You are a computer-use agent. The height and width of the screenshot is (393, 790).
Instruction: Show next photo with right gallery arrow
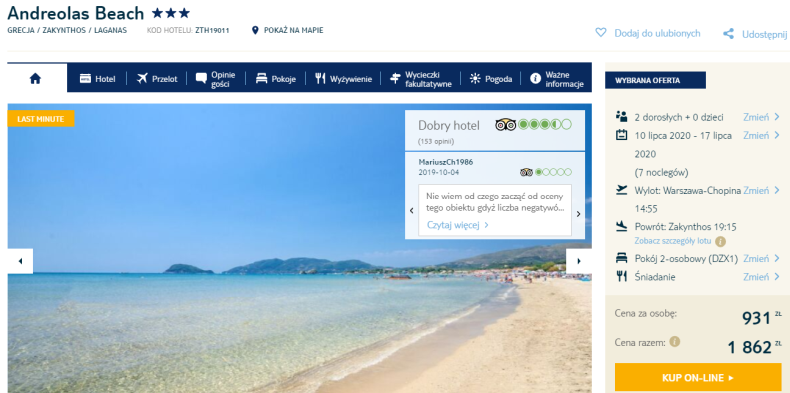pyautogui.click(x=578, y=261)
